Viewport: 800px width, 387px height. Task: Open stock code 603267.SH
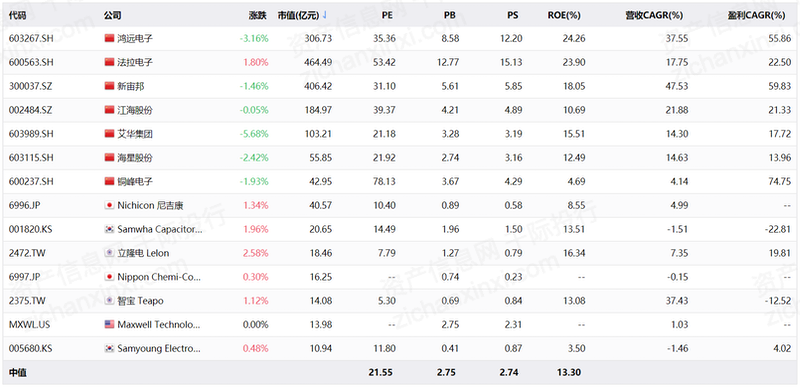coord(31,39)
